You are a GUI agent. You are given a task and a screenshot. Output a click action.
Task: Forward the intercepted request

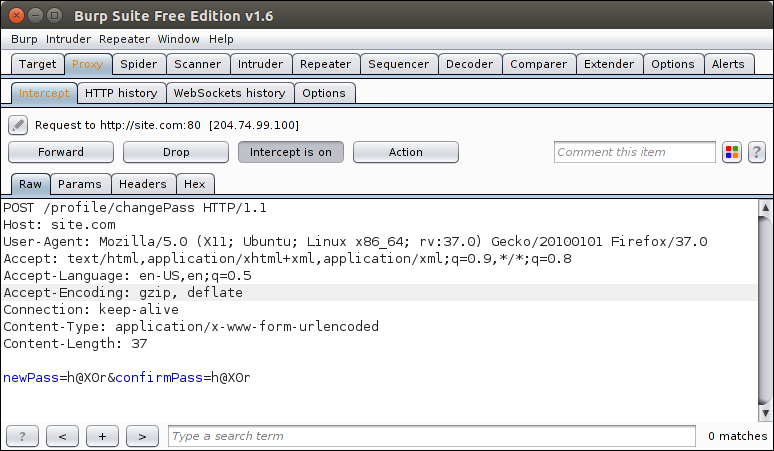61,152
